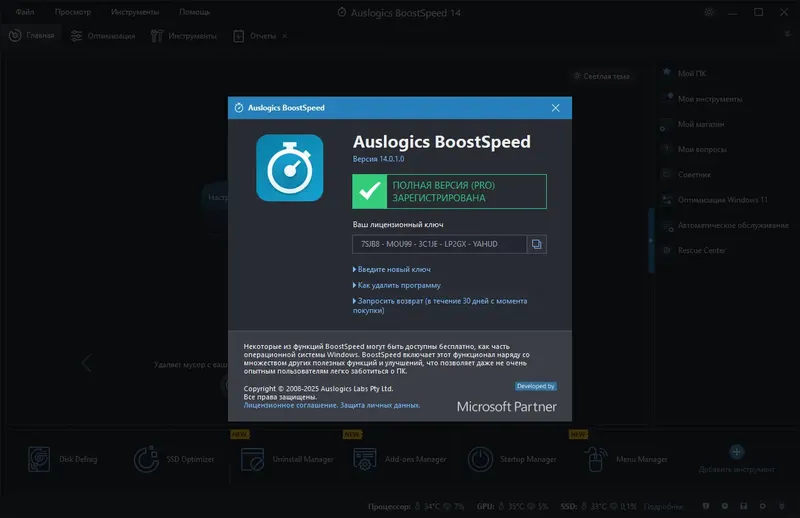
Task: Click the 'GPU:' temperature readout
Action: [x=512, y=507]
